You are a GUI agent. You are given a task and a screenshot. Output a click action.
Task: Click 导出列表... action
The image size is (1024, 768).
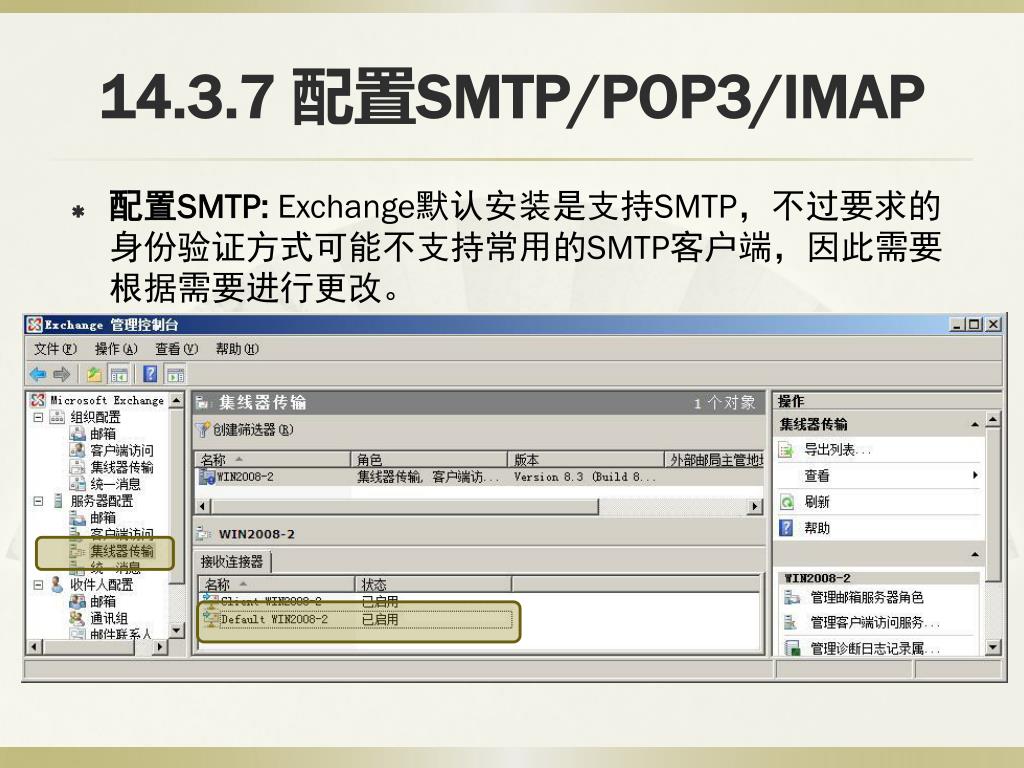click(837, 449)
